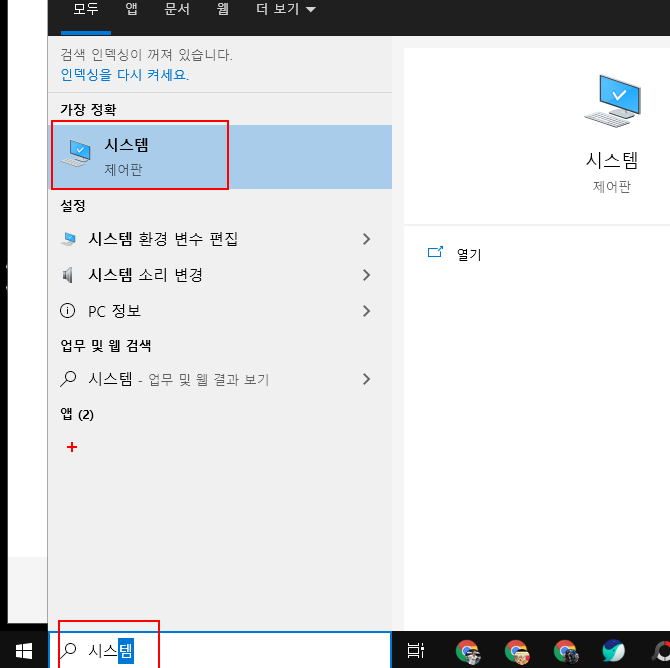
Task: Click the 인덱싱을 다시 켜세요 link
Action: (x=125, y=75)
